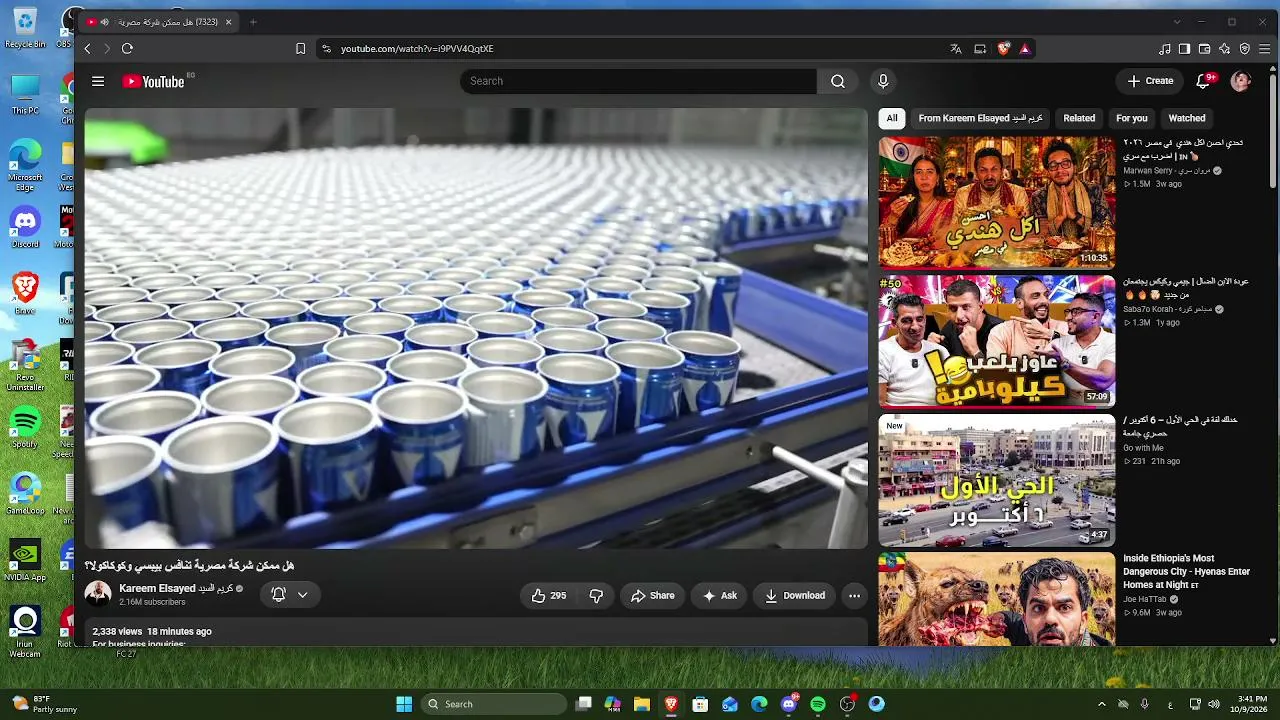The height and width of the screenshot is (720, 1280).
Task: Open File Explorer from the taskbar
Action: (642, 704)
